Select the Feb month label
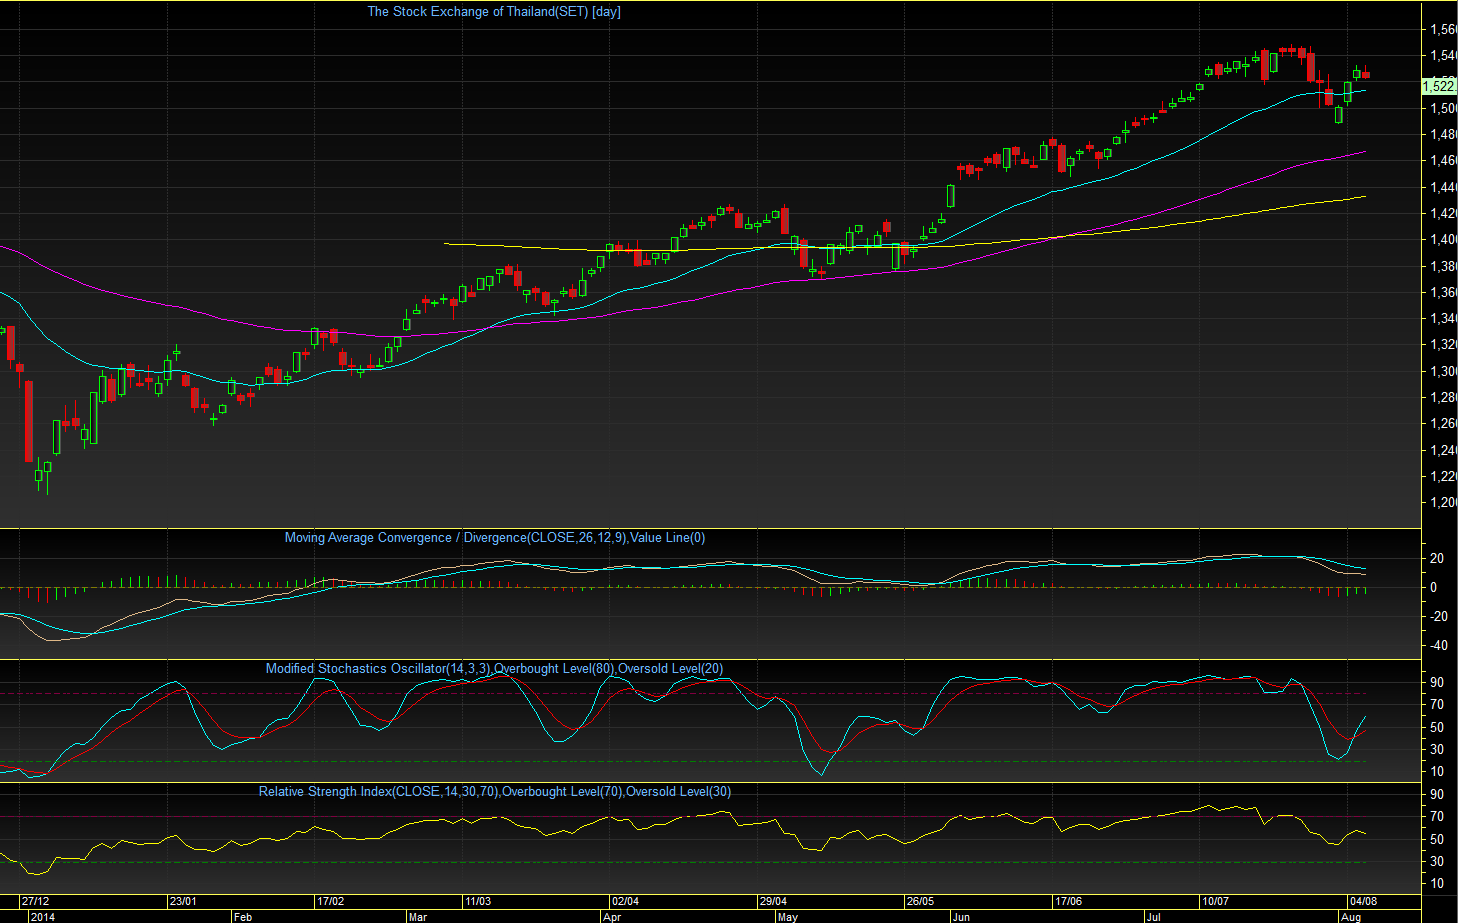Screen dimensions: 1458x923 [x=242, y=916]
